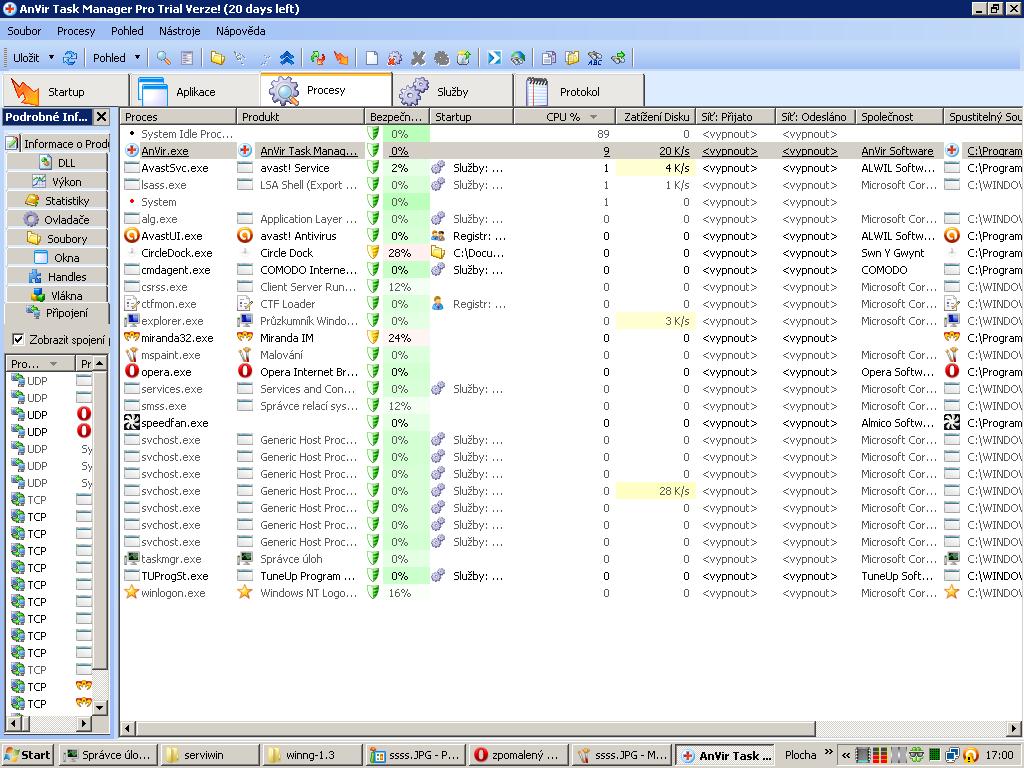Image resolution: width=1024 pixels, height=768 pixels.
Task: Select the CircleDock.exe process row
Action: coord(571,253)
